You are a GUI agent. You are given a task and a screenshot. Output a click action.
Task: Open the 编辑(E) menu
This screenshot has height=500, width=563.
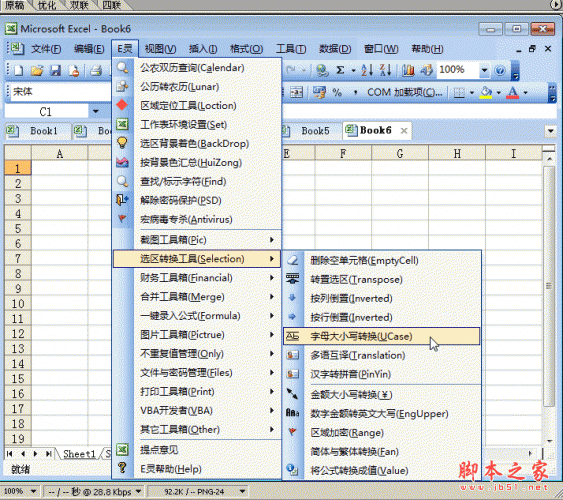tap(89, 49)
